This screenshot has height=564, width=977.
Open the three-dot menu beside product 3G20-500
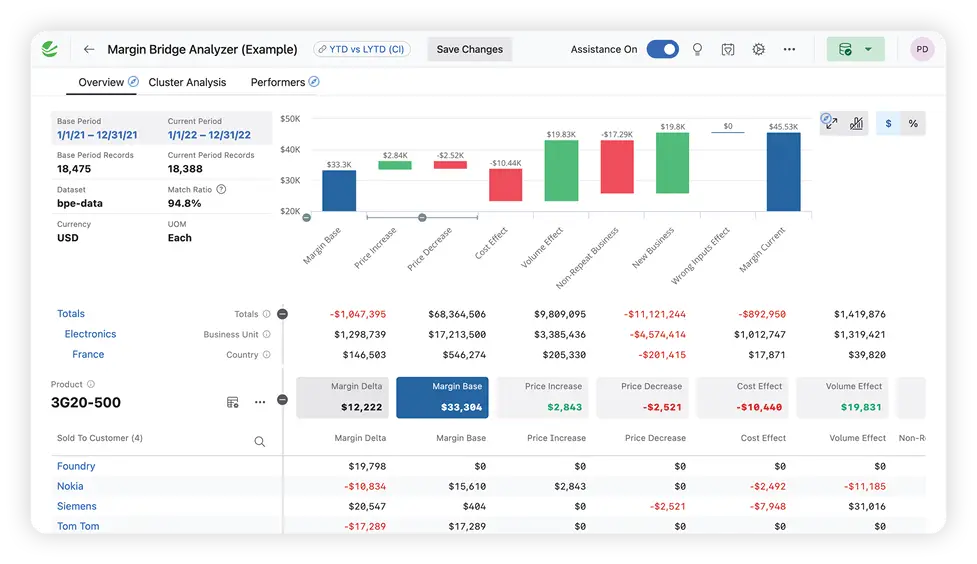tap(260, 402)
